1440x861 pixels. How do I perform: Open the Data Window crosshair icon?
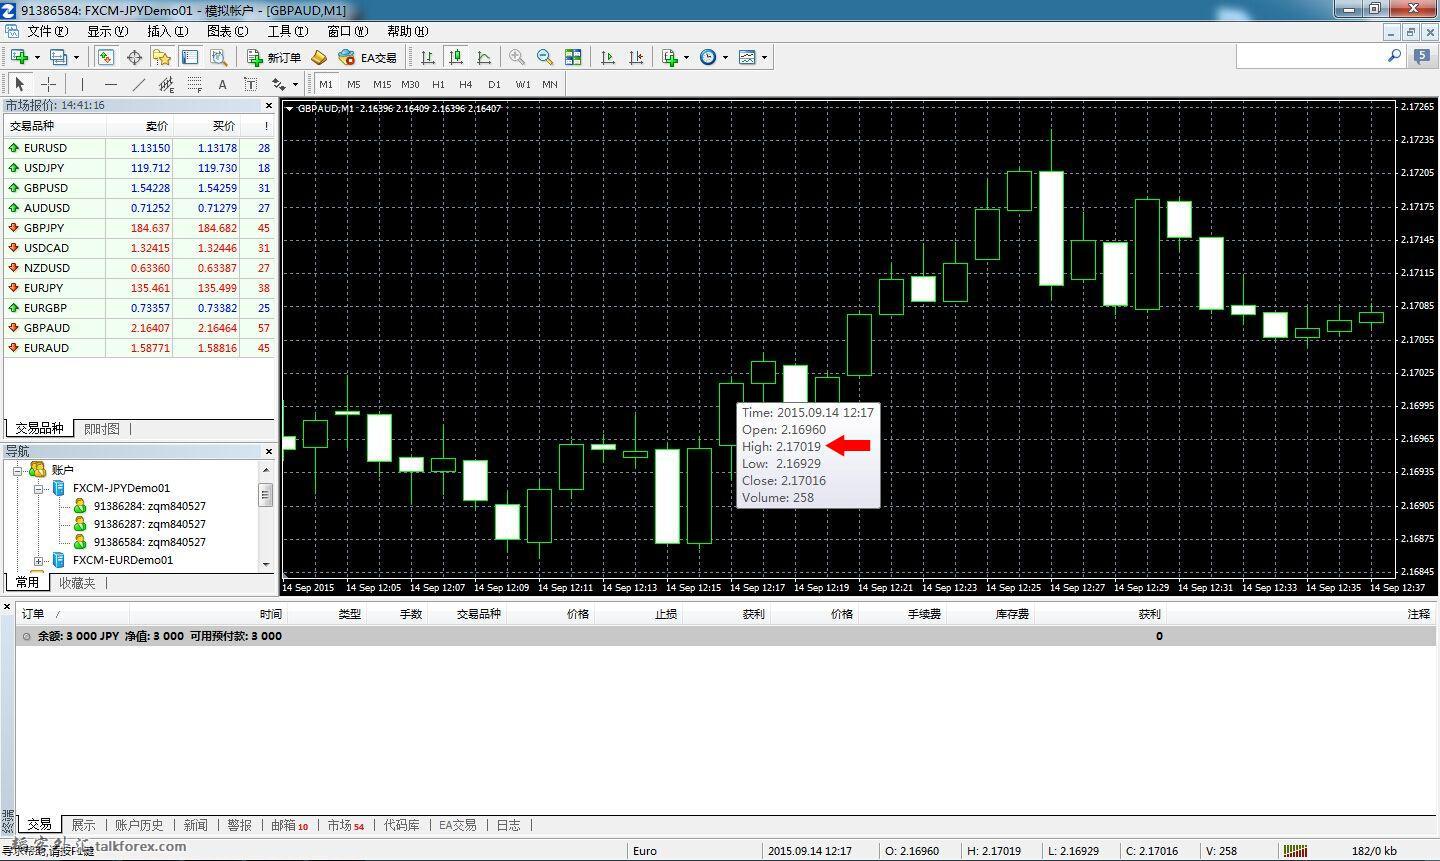tap(134, 57)
